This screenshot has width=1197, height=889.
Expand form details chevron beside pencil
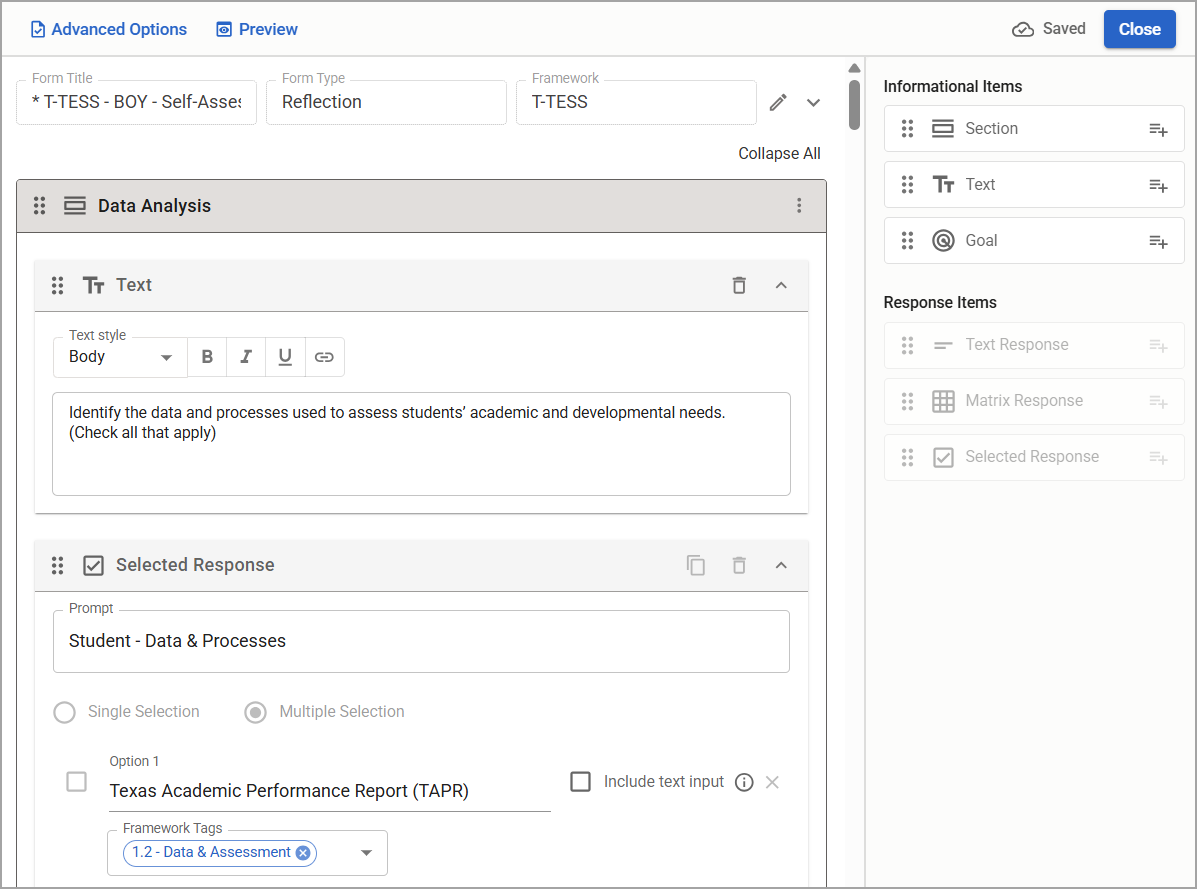point(814,102)
